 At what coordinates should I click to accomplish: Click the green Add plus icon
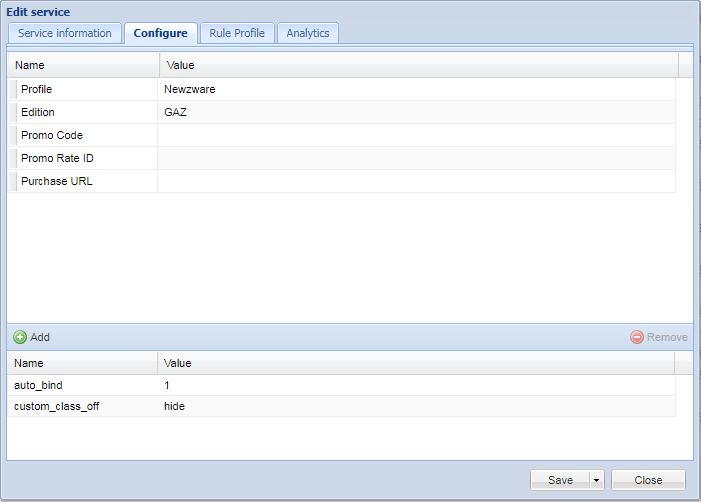coord(20,338)
